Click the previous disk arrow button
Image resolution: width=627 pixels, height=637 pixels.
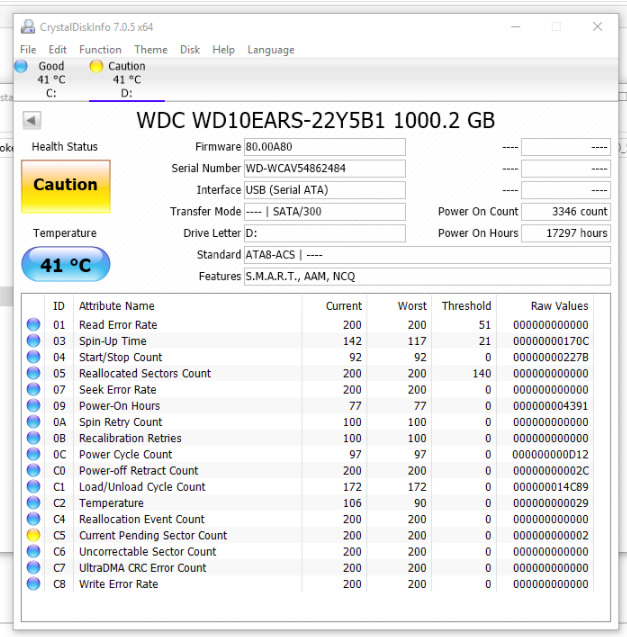coord(32,121)
